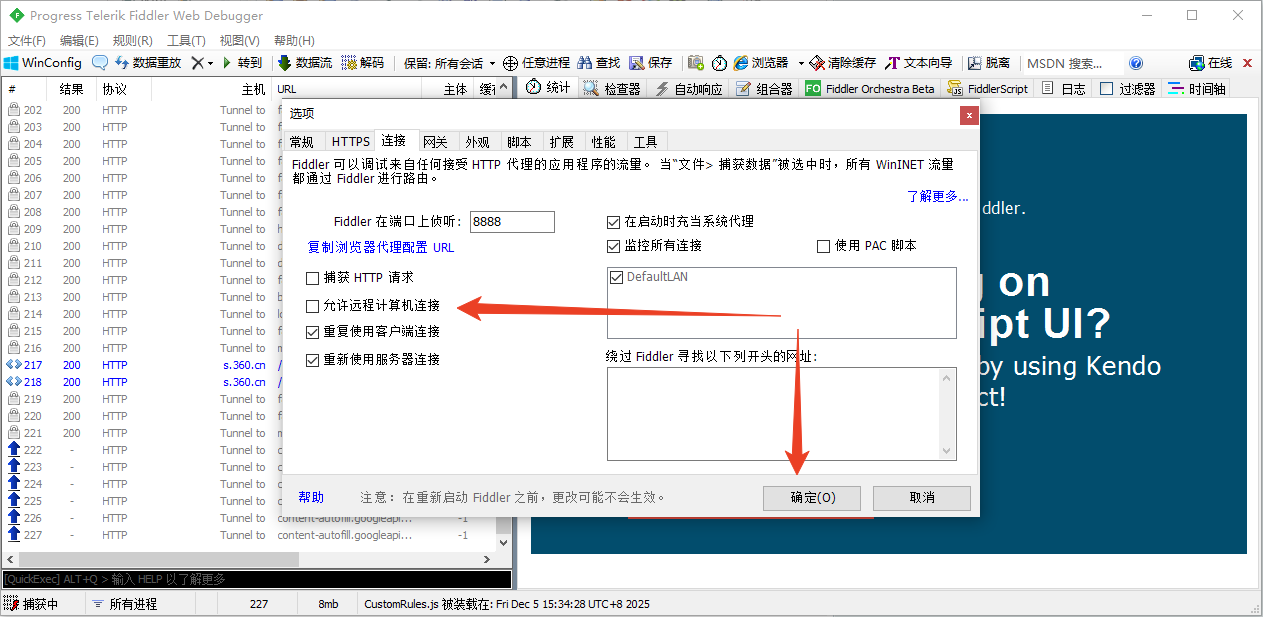This screenshot has width=1263, height=617.
Task: Open the 浏览器 browser dropdown arrow
Action: 801,62
